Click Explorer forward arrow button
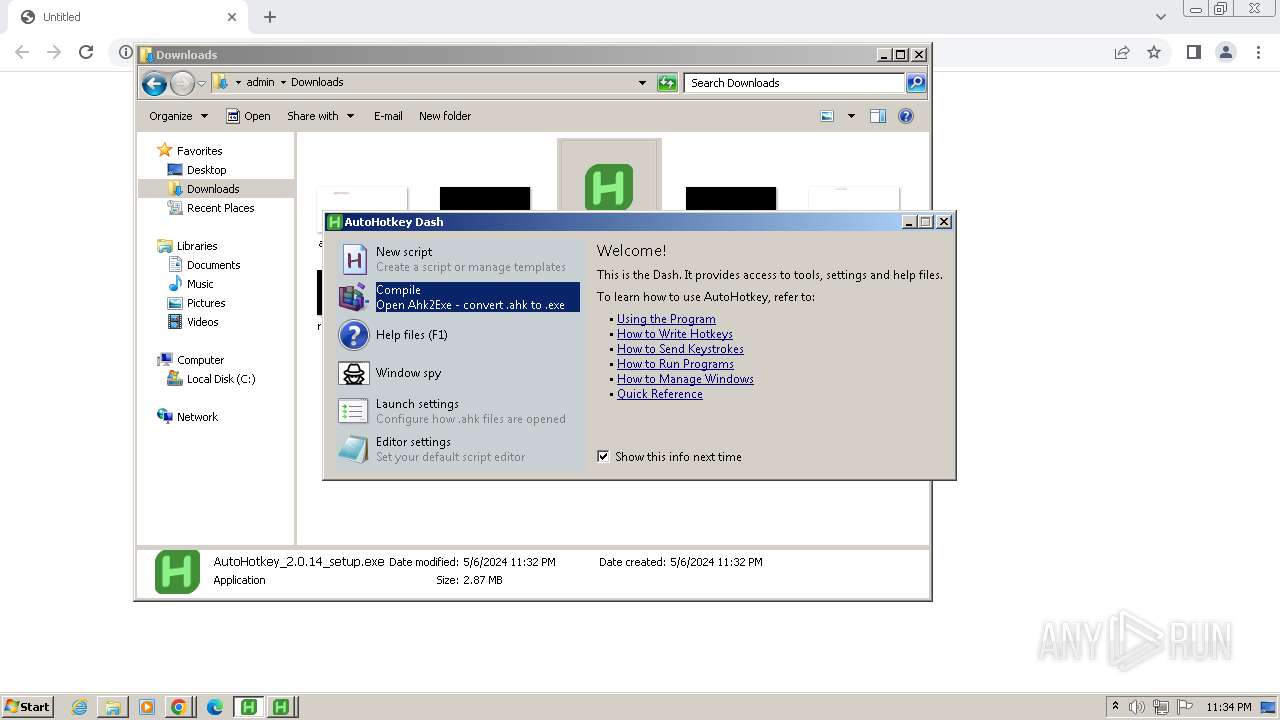 [x=182, y=83]
